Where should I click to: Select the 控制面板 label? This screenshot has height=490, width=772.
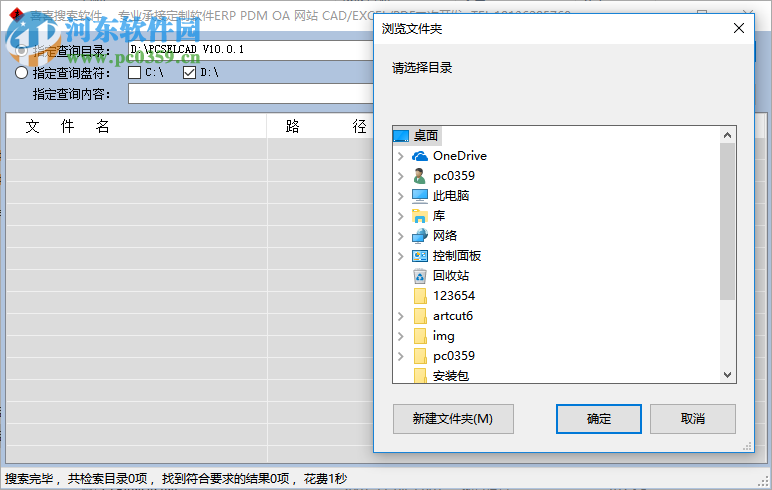click(457, 256)
